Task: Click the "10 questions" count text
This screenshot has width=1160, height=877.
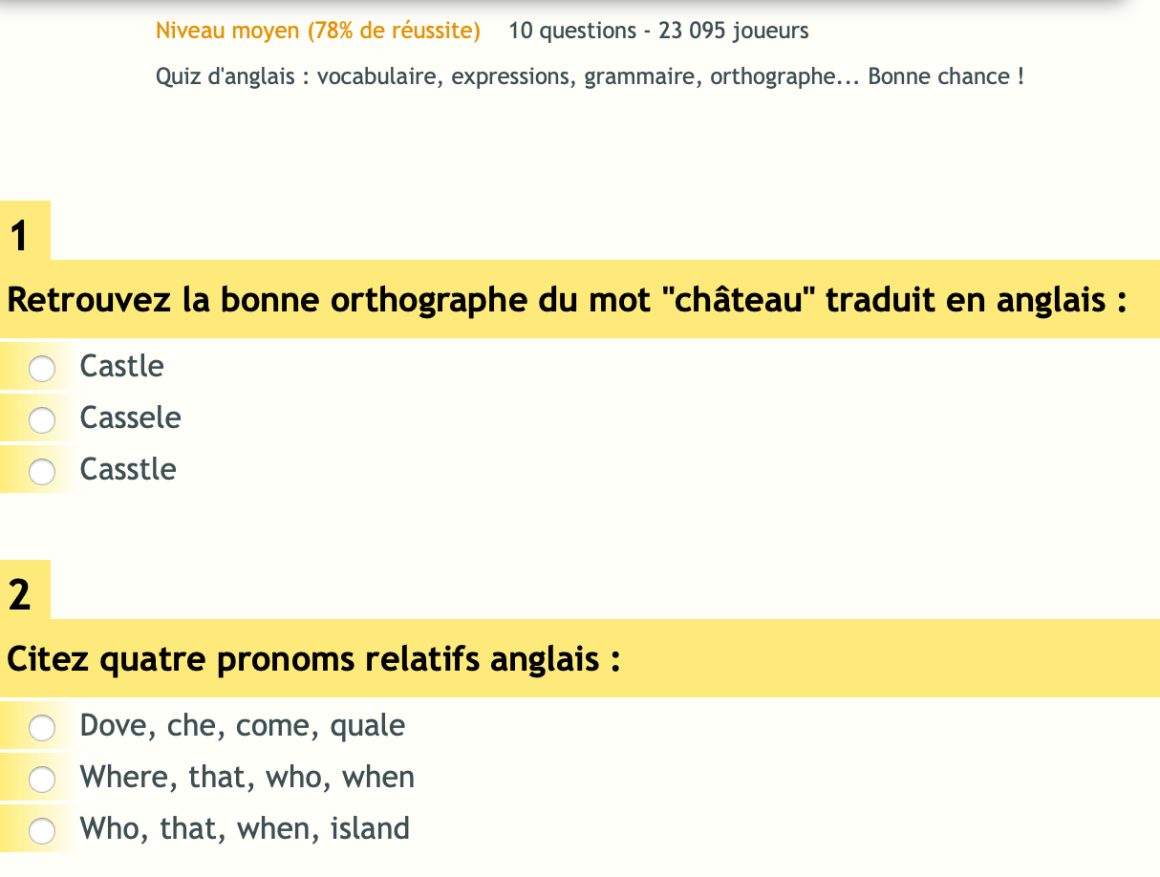Action: coord(572,31)
